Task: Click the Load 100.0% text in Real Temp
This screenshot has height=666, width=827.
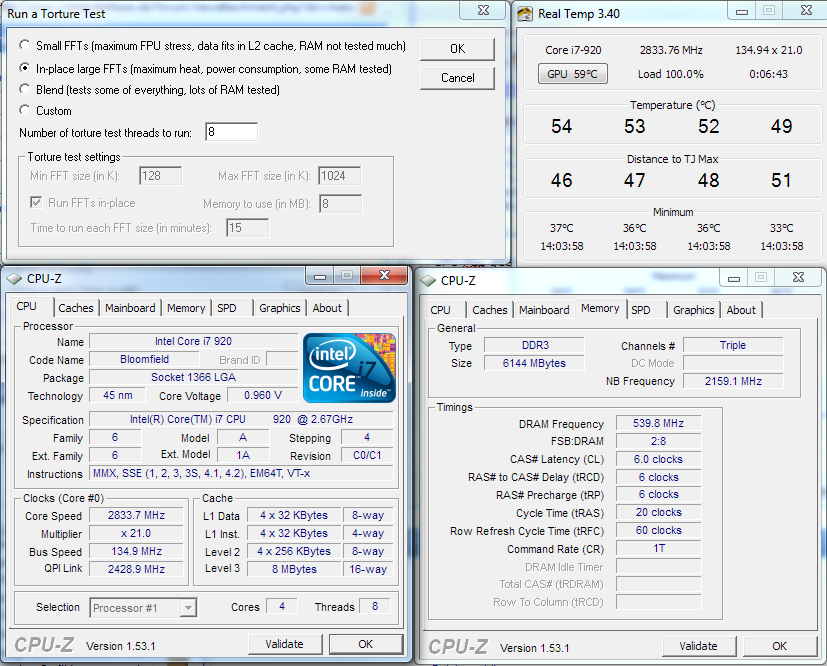Action: point(670,74)
